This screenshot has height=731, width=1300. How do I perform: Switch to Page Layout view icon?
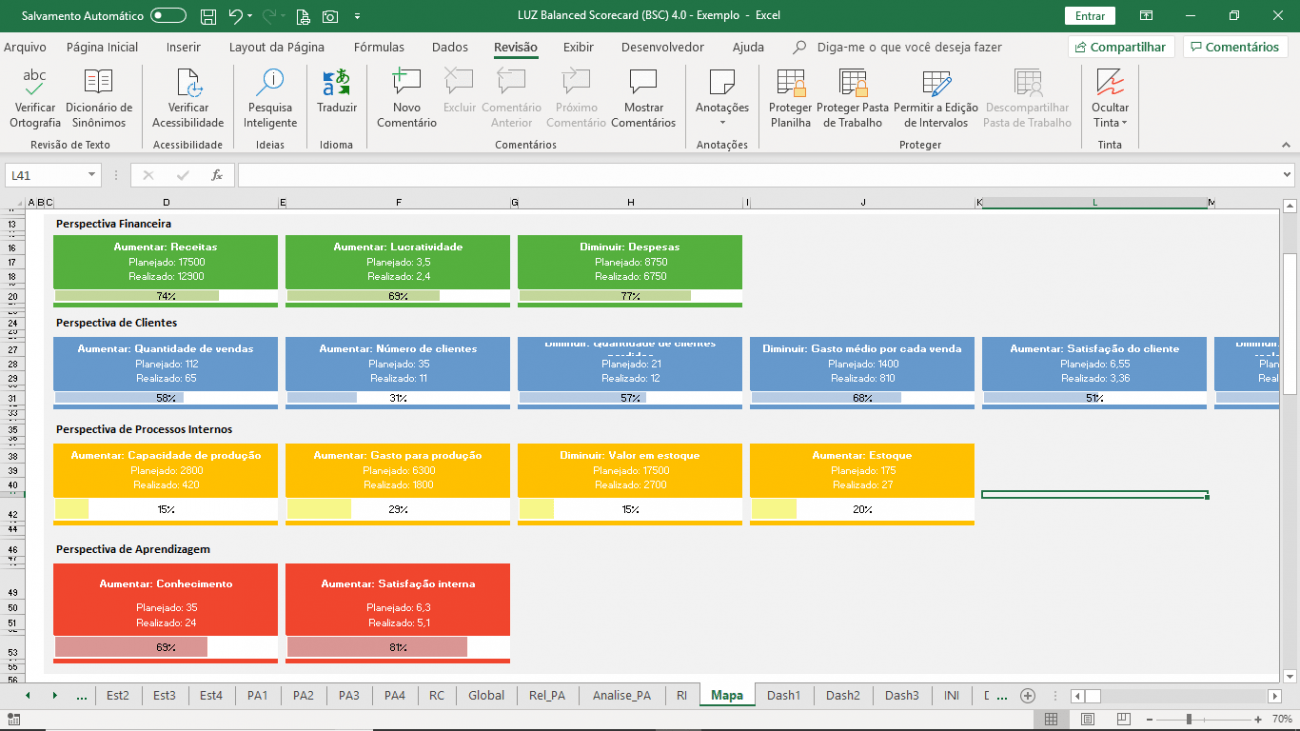1087,719
